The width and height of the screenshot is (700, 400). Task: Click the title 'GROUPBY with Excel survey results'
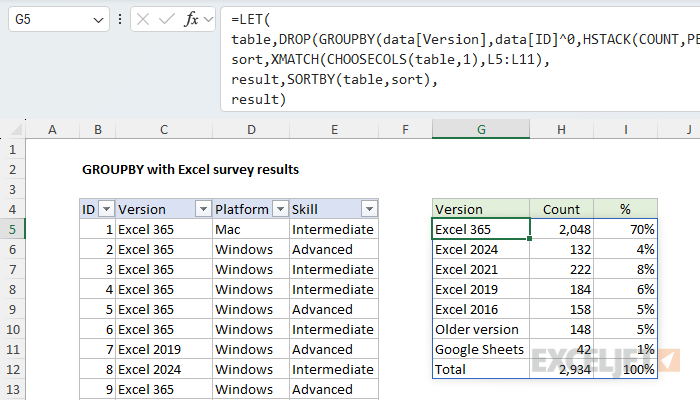point(190,170)
